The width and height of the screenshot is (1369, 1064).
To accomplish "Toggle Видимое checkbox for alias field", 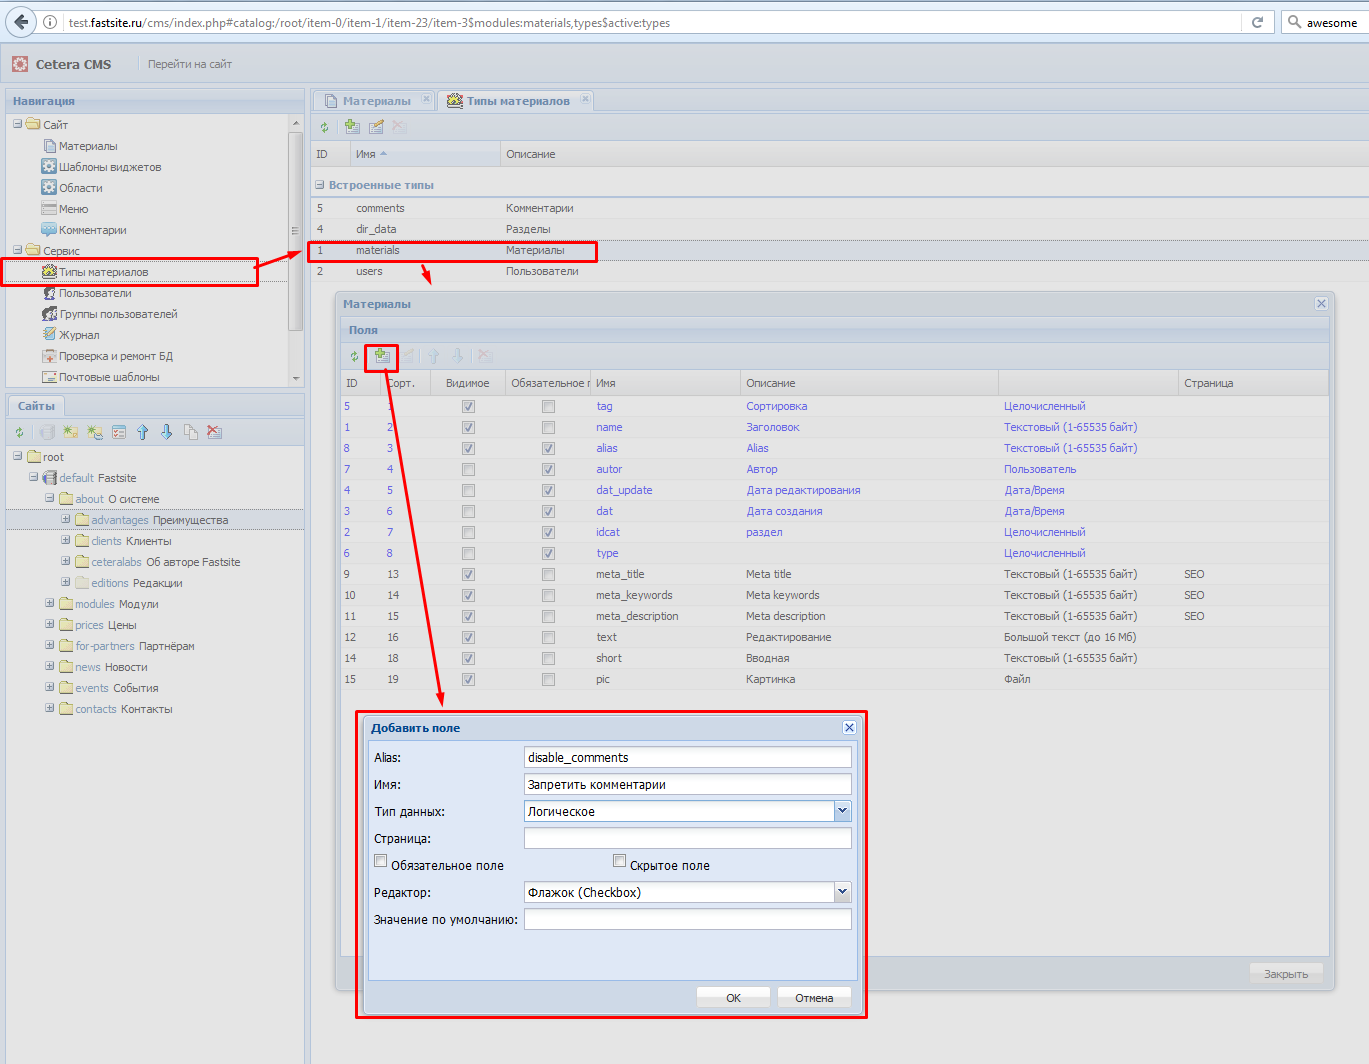I will (x=468, y=449).
